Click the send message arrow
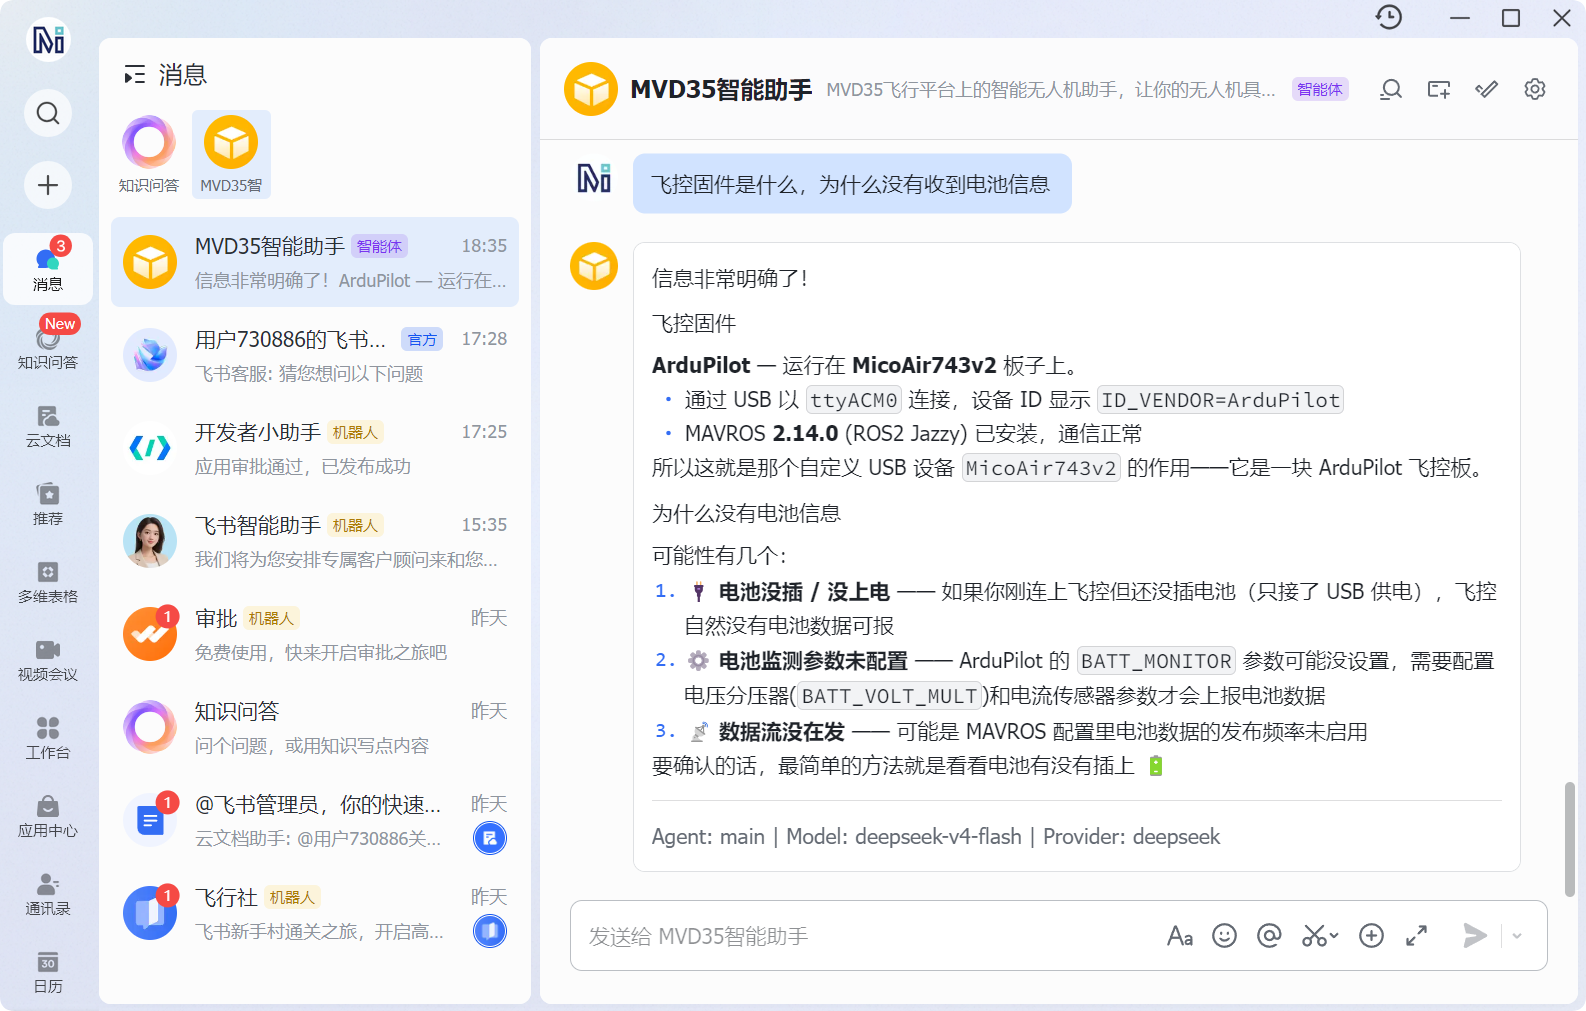 [x=1475, y=936]
